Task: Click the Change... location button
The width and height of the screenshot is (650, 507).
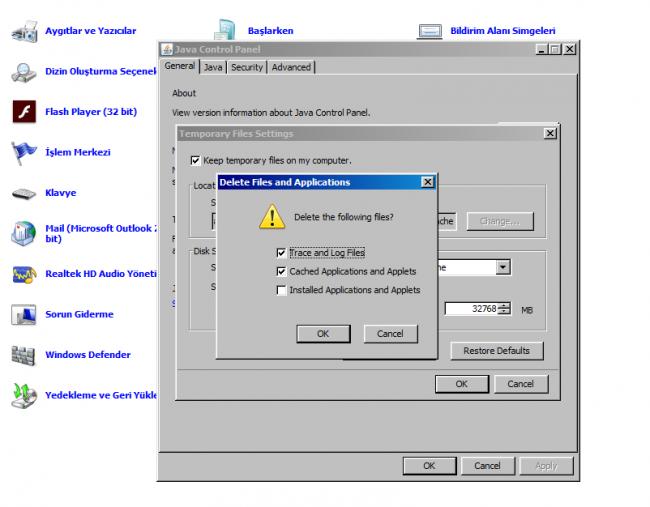Action: click(x=500, y=221)
